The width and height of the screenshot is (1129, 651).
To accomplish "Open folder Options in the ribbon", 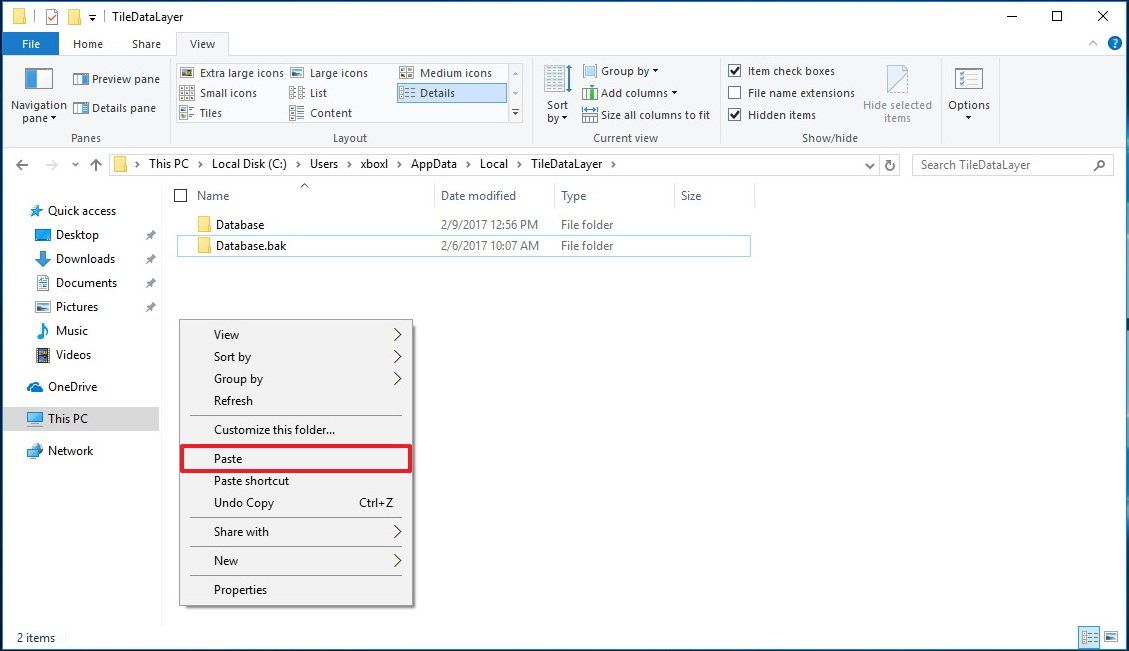I will tap(968, 92).
